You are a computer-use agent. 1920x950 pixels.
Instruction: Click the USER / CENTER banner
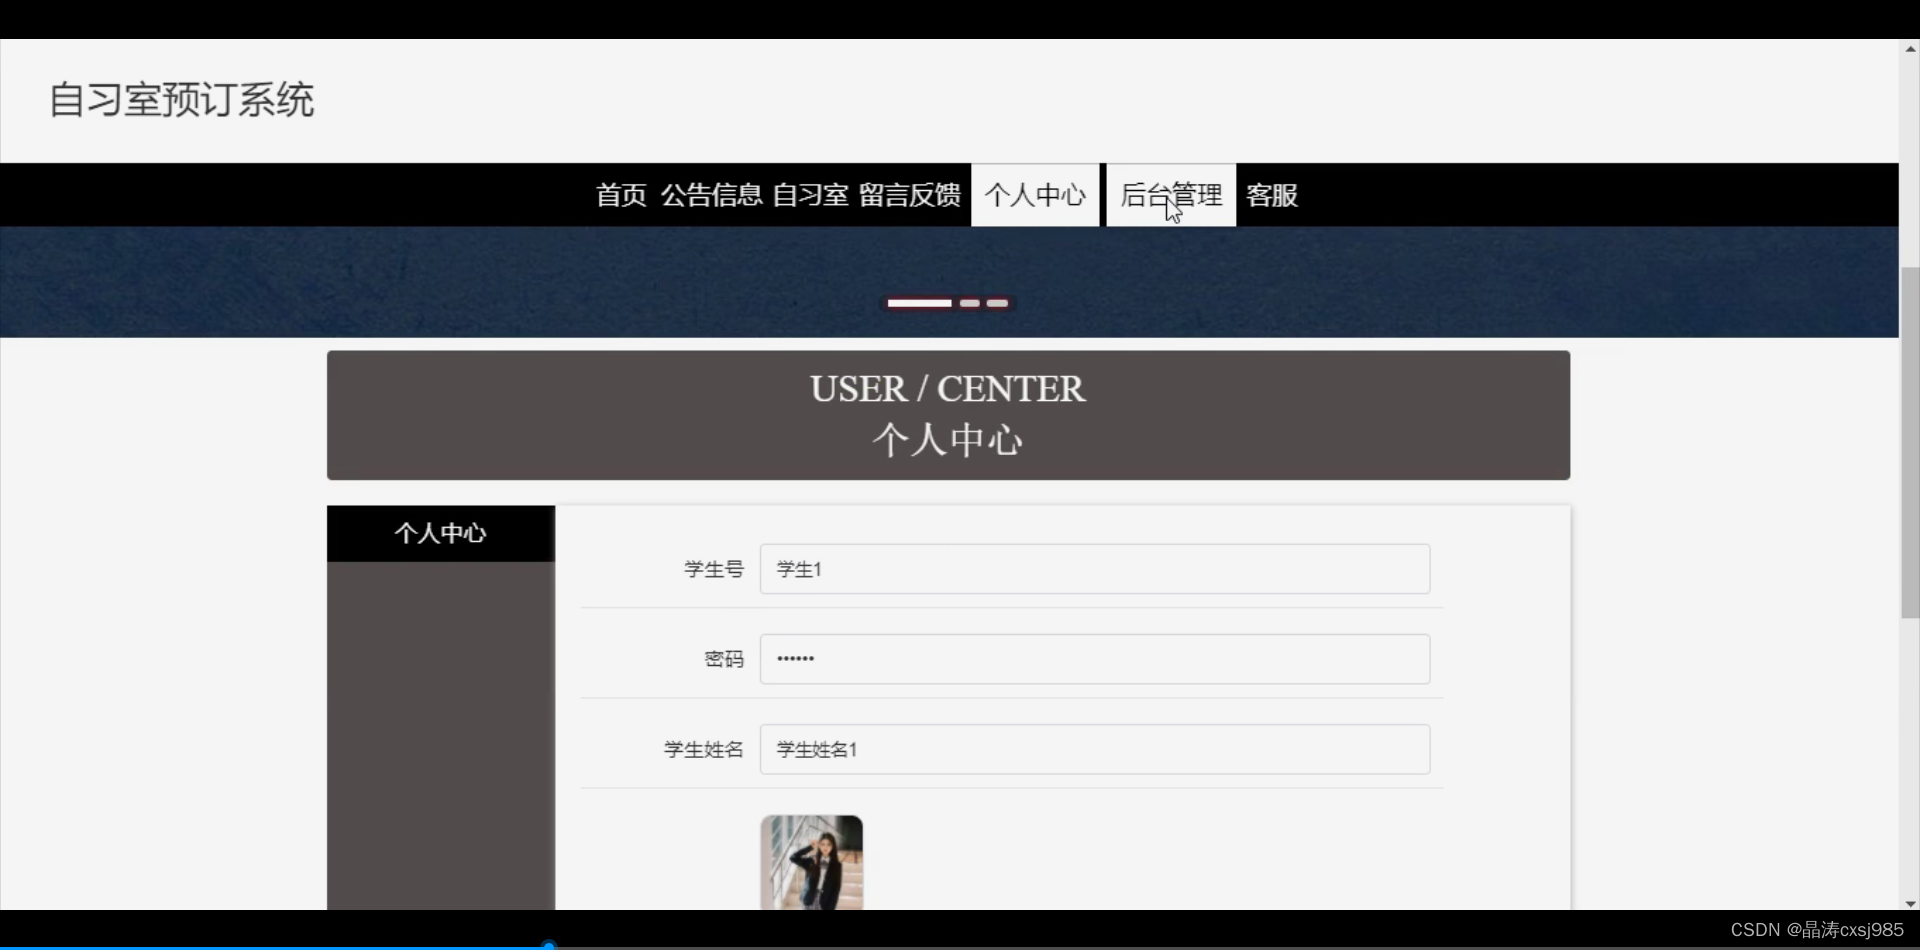click(946, 414)
